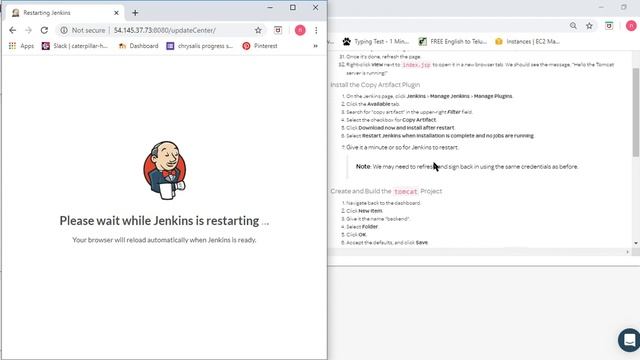Click the browser forward arrow
Image resolution: width=640 pixels, height=360 pixels.
click(28, 30)
